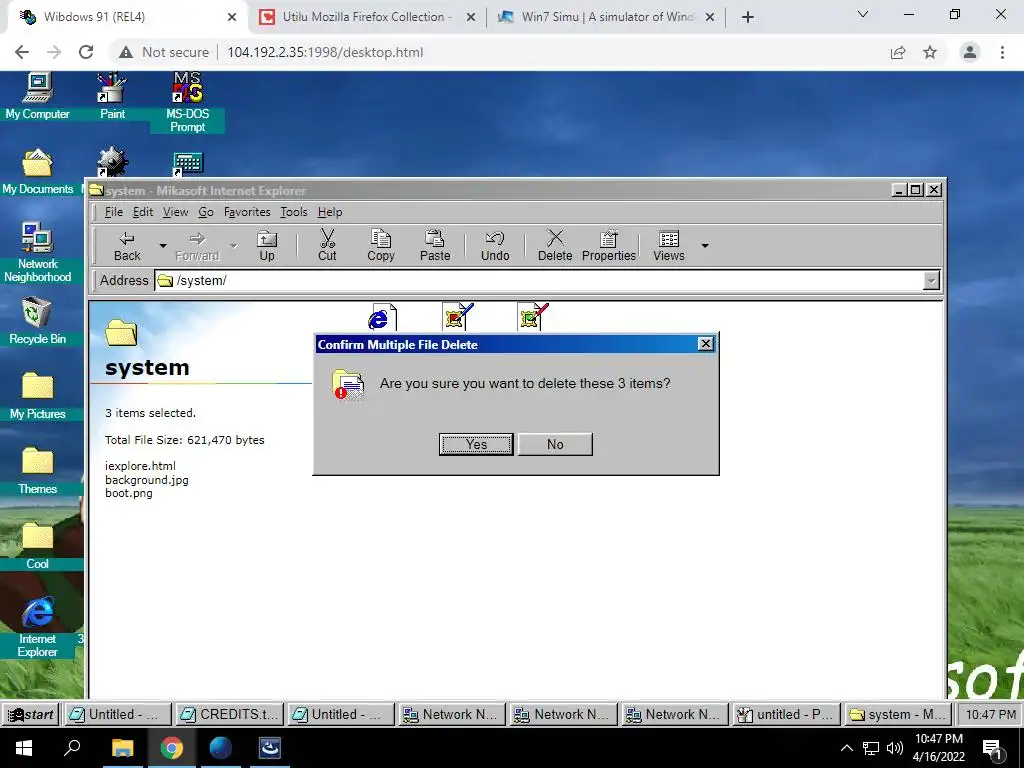Screen dimensions: 1024x768
Task: Click the Forward toolbar icon
Action: [197, 246]
